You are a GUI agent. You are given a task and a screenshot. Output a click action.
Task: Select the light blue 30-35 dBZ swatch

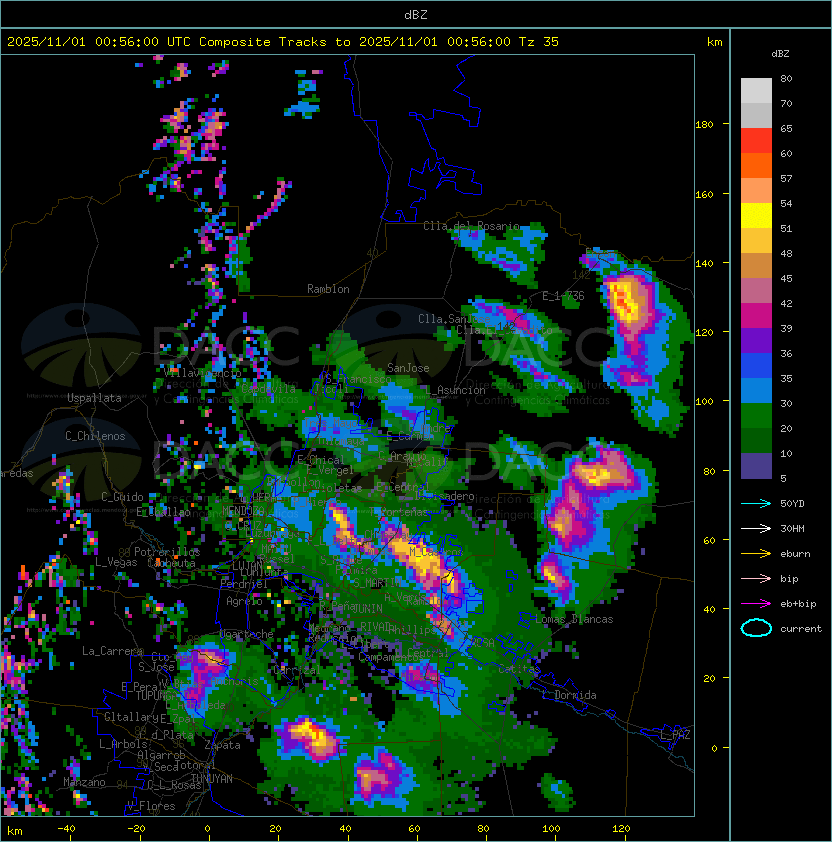(756, 390)
